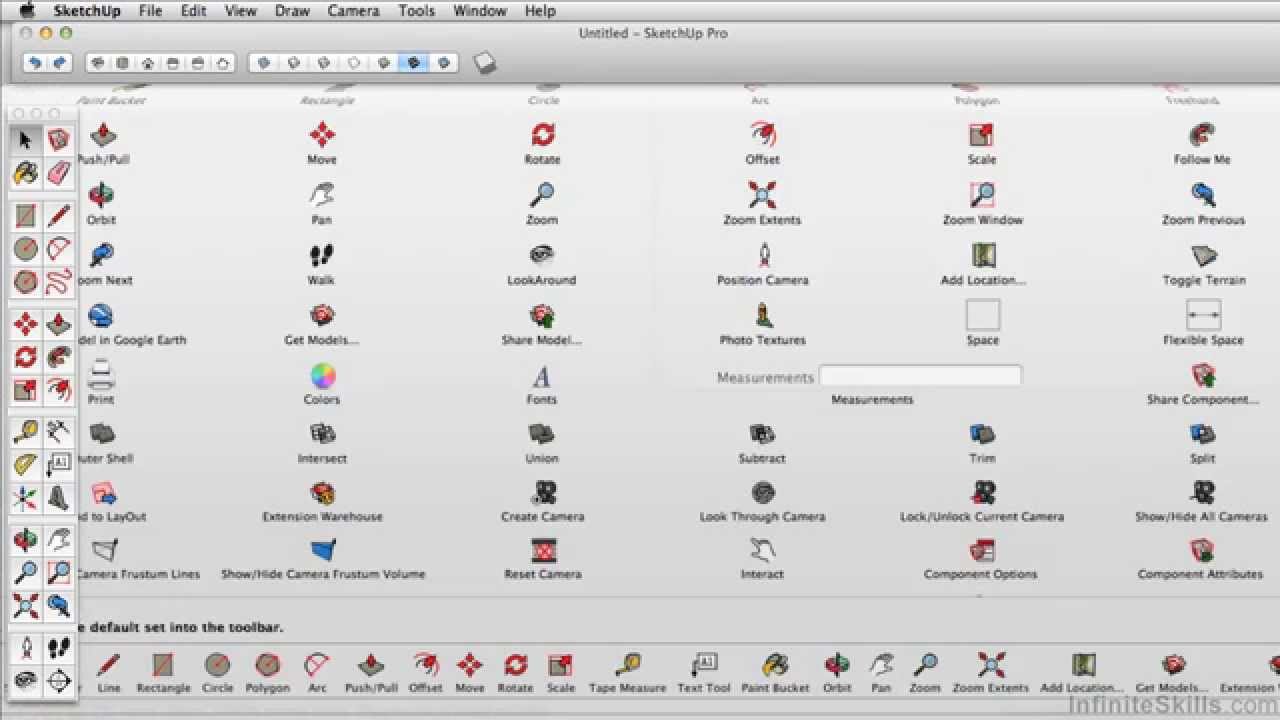Screen dimensions: 1280x720
Task: Select the Walk footprints icon
Action: pyautogui.click(x=322, y=254)
